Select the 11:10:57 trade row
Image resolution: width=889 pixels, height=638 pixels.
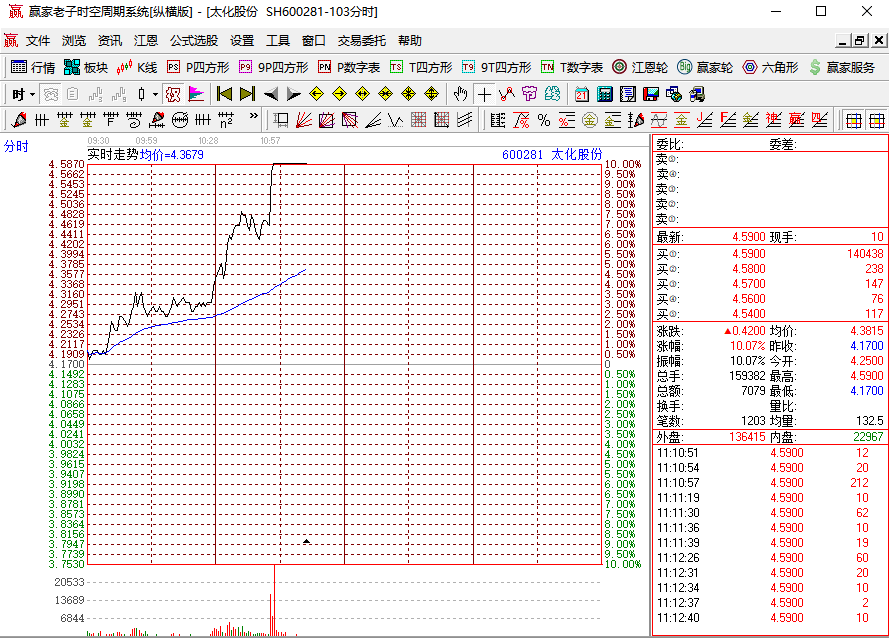[x=770, y=483]
